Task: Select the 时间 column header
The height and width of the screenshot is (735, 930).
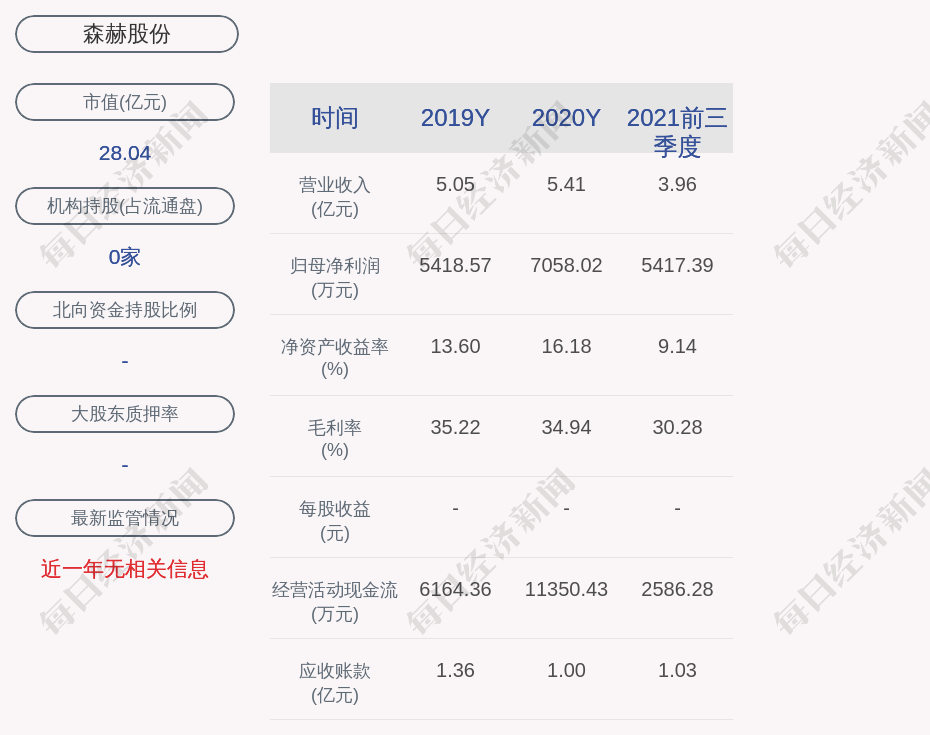Action: pos(335,118)
